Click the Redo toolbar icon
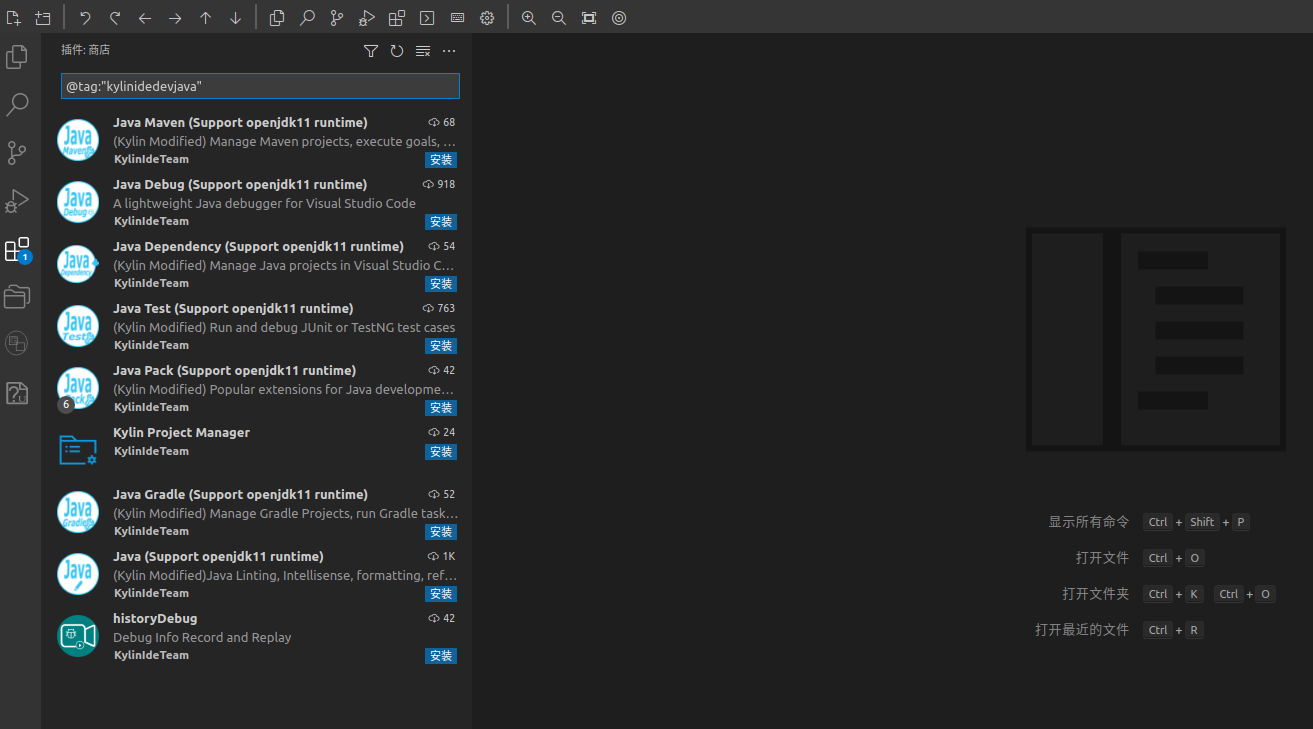Screen dimensions: 1313x729 click(x=115, y=18)
